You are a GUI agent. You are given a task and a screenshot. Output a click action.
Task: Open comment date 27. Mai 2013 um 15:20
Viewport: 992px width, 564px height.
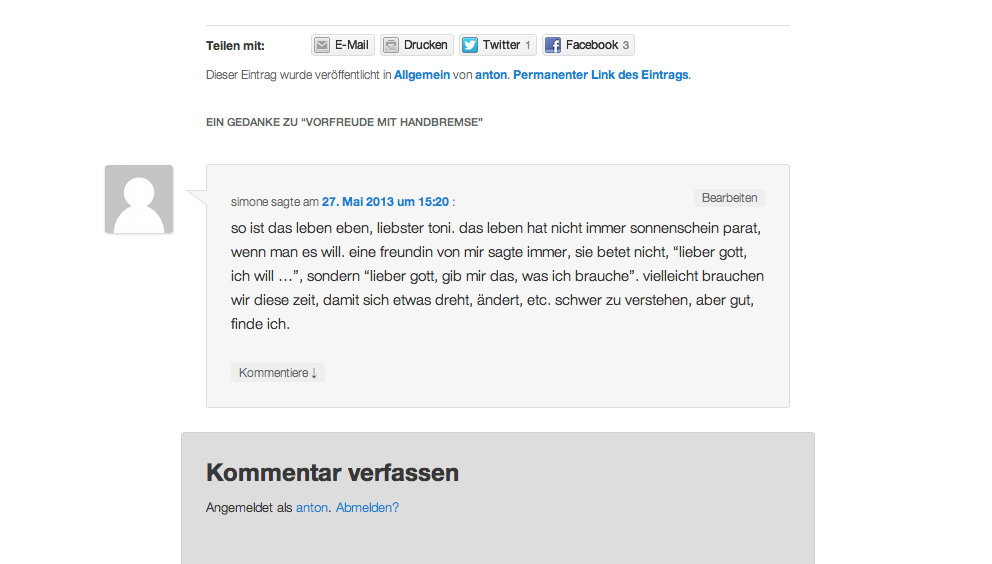click(385, 202)
